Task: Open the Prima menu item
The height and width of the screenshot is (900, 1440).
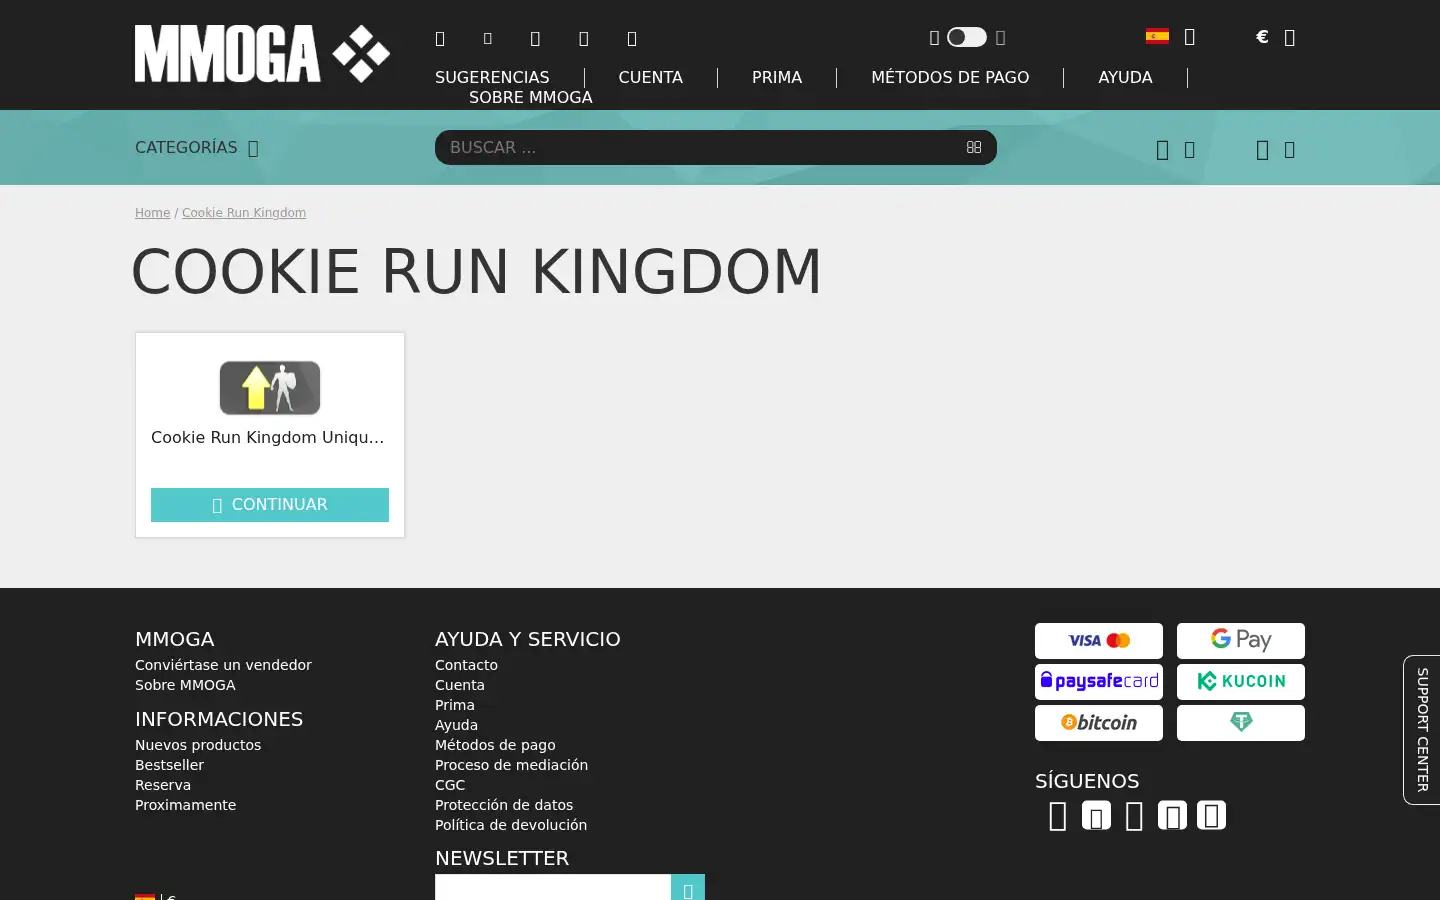Action: tap(777, 77)
